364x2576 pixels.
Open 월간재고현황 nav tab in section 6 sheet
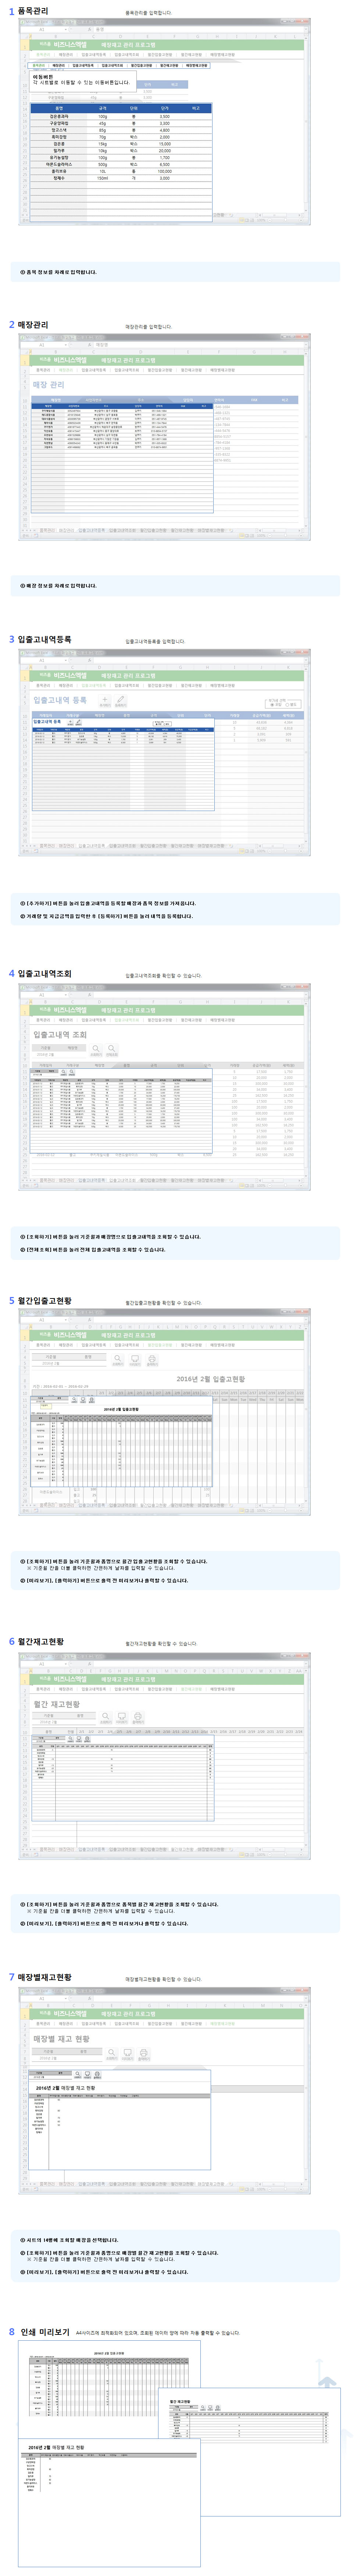[x=191, y=1689]
